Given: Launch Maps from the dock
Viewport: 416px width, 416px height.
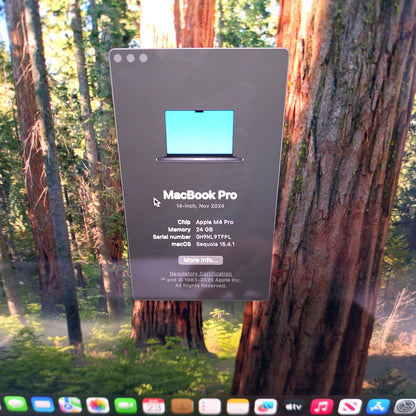Looking at the screenshot, I should (x=70, y=405).
